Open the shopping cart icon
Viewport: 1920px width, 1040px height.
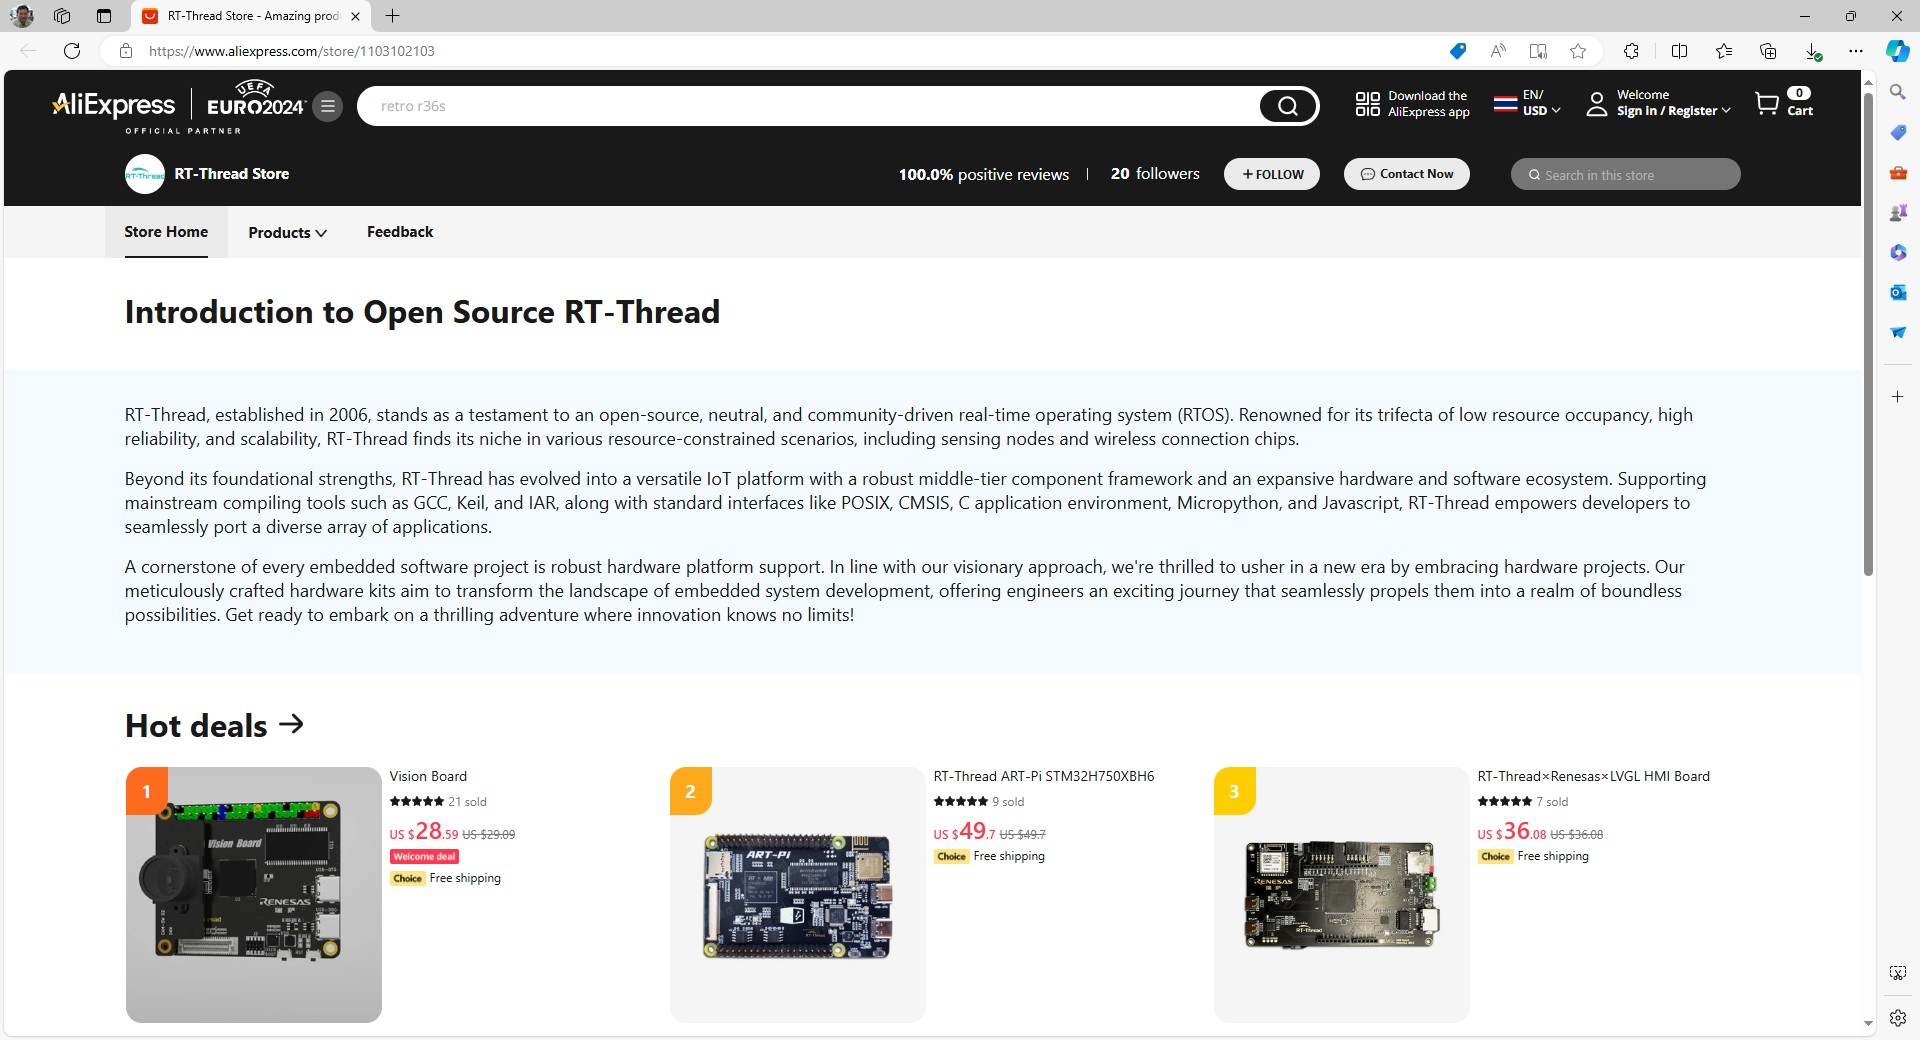(x=1767, y=104)
